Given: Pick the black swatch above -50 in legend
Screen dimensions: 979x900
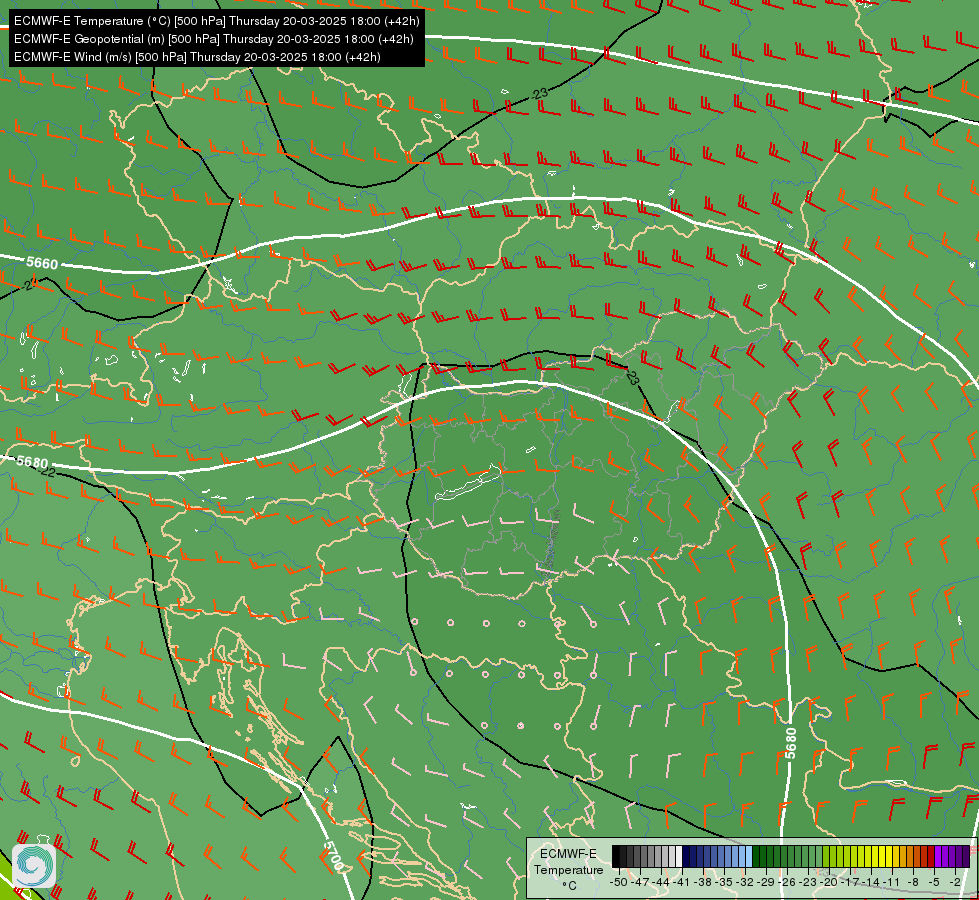Looking at the screenshot, I should [x=616, y=856].
